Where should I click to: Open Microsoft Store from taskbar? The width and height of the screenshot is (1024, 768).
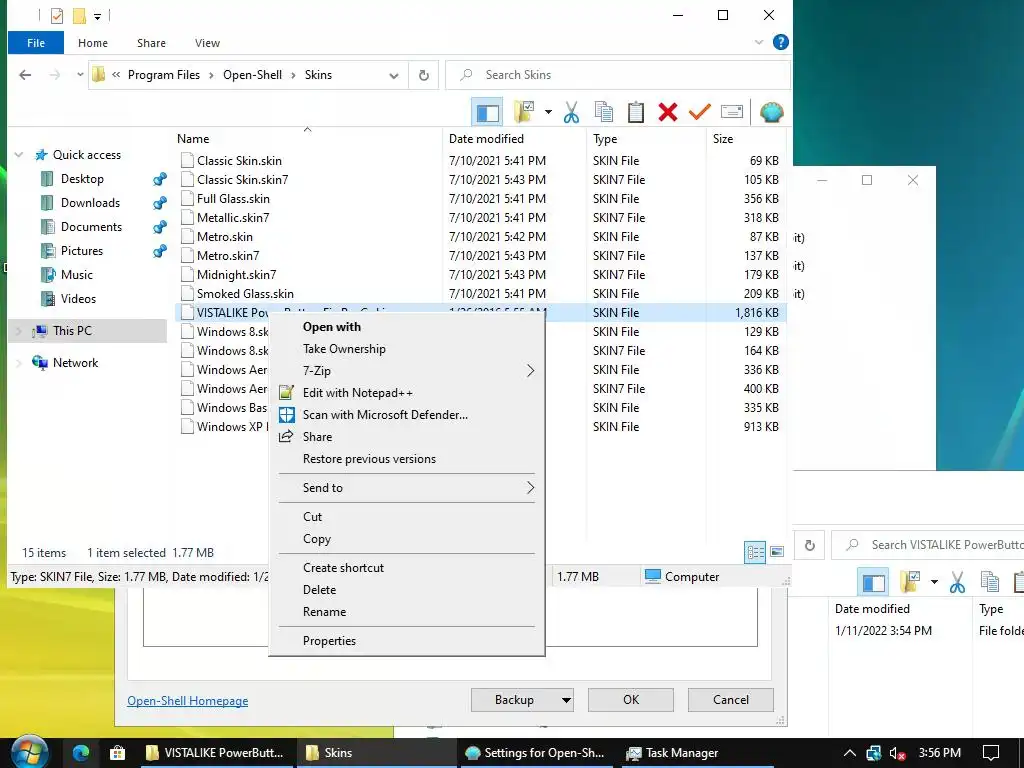118,753
